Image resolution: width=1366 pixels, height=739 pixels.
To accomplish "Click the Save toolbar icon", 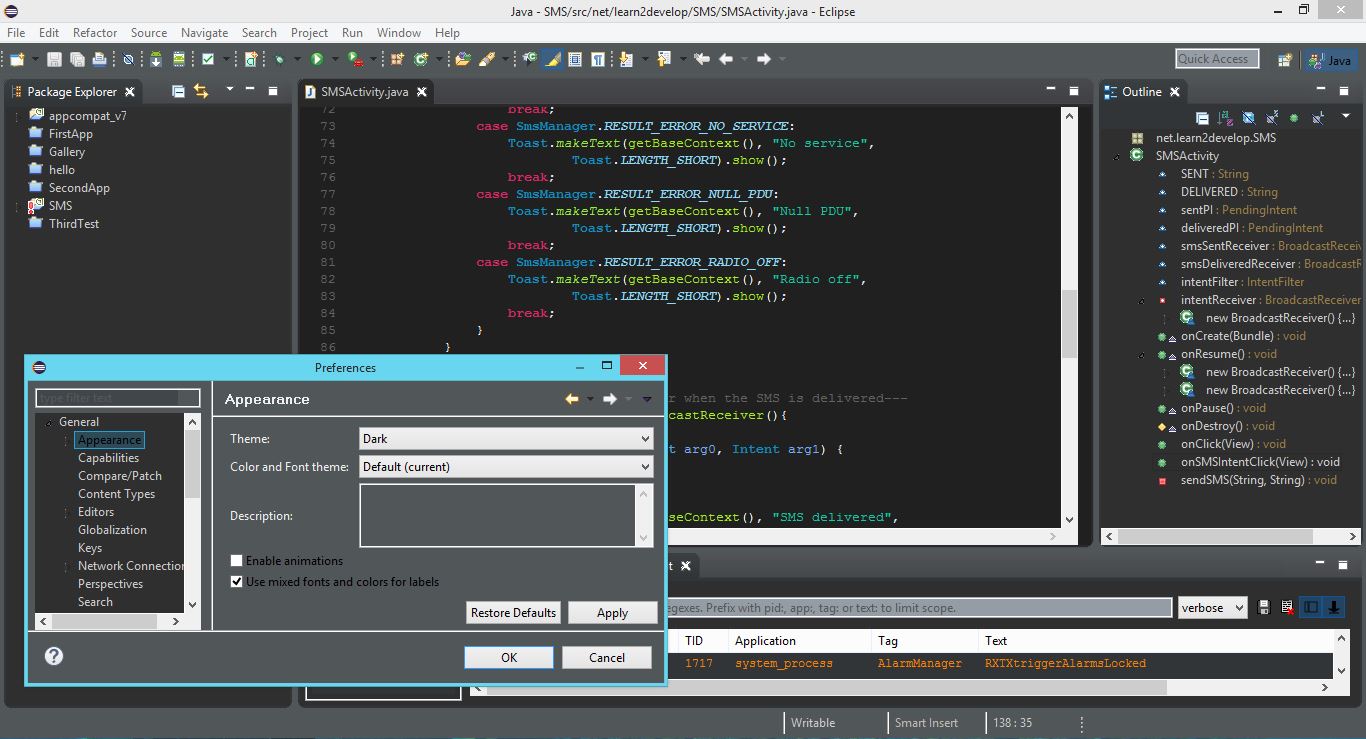I will [x=52, y=59].
